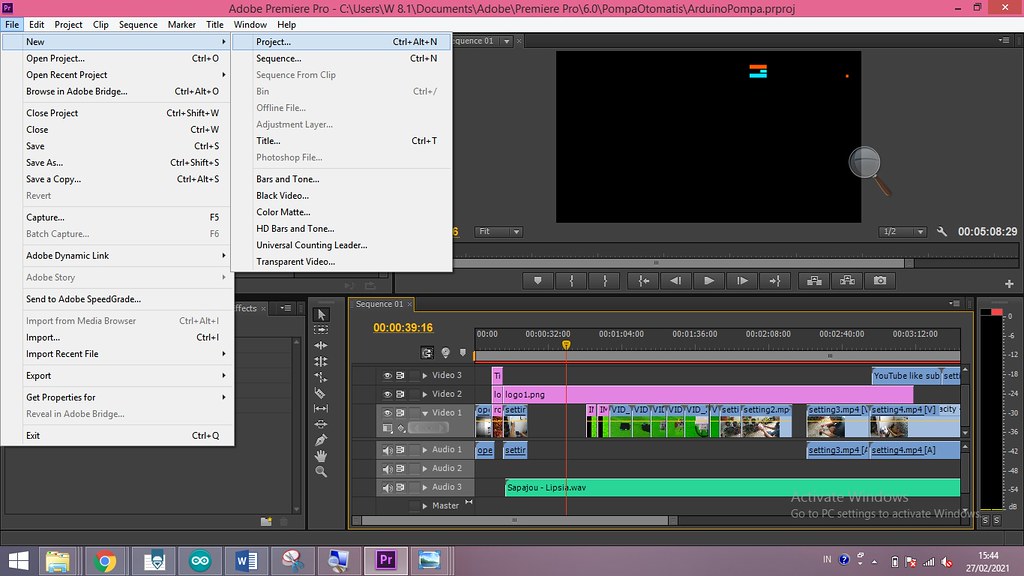Screen dimensions: 1024x576
Task: Select Sapajou - Lipsia.wav audio clip
Action: pyautogui.click(x=732, y=488)
